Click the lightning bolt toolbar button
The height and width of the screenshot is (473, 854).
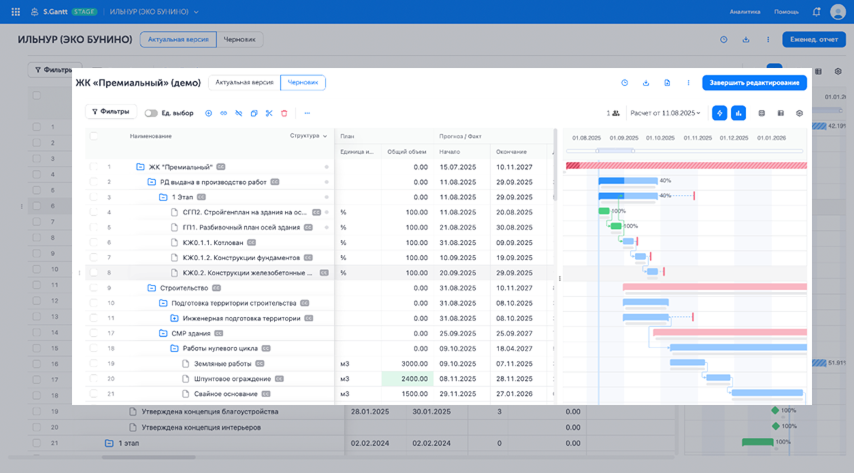(719, 113)
